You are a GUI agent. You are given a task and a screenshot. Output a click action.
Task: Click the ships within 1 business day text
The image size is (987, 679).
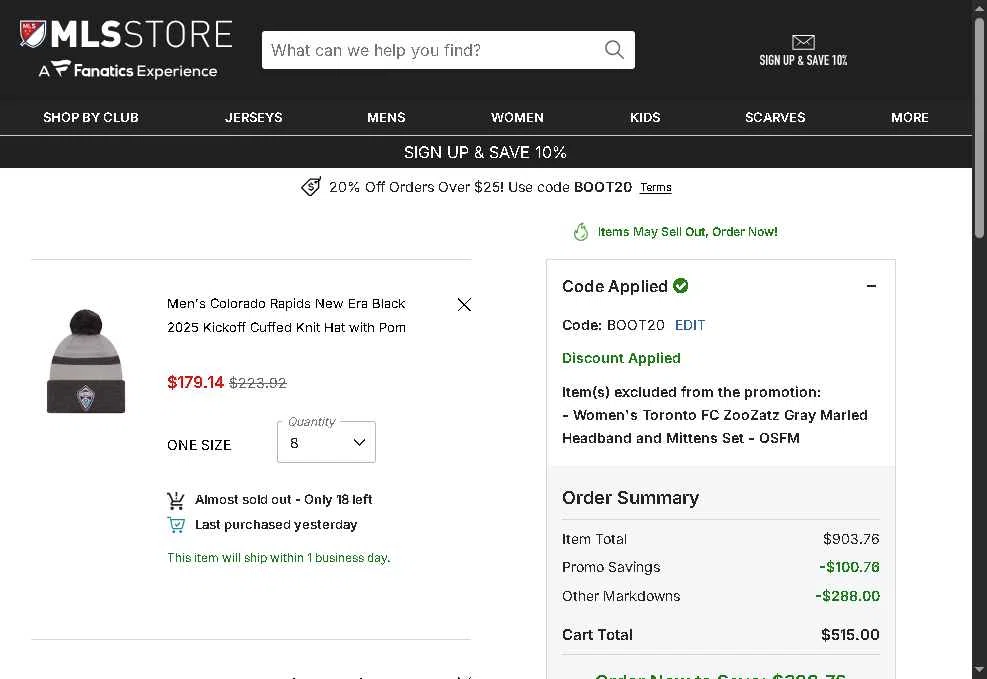279,558
